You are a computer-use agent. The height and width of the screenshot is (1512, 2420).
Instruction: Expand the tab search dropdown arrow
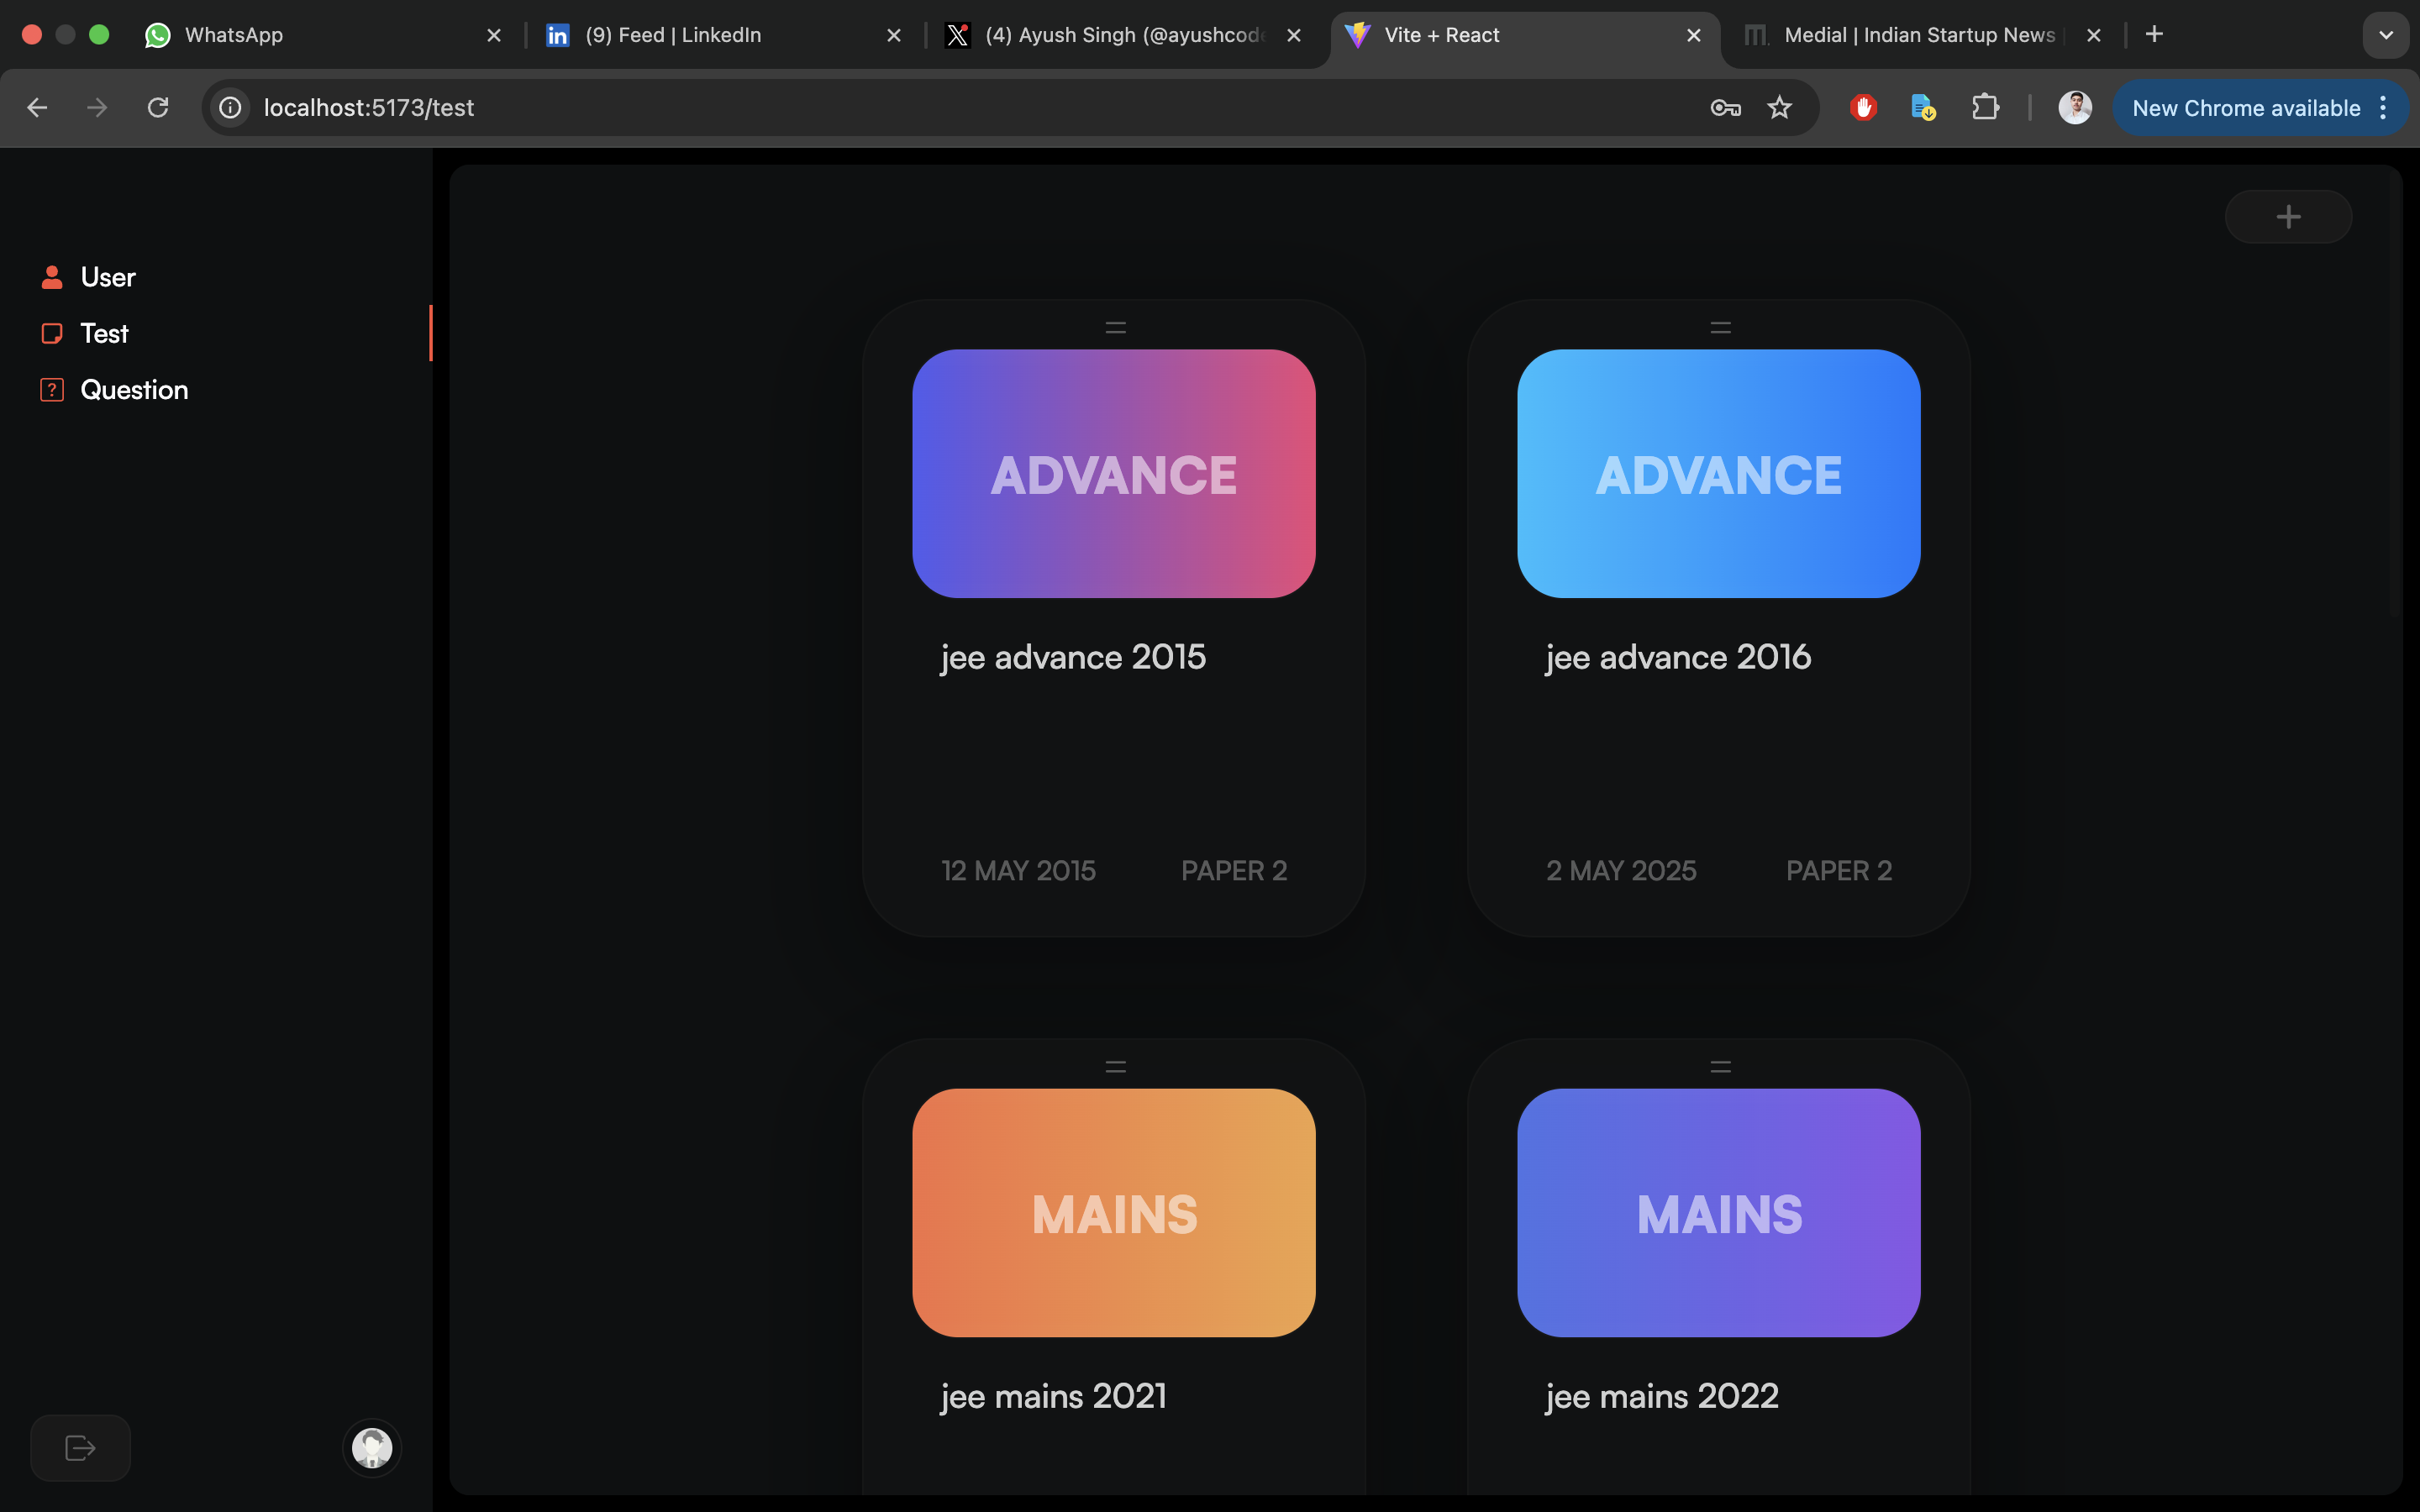pos(2386,35)
